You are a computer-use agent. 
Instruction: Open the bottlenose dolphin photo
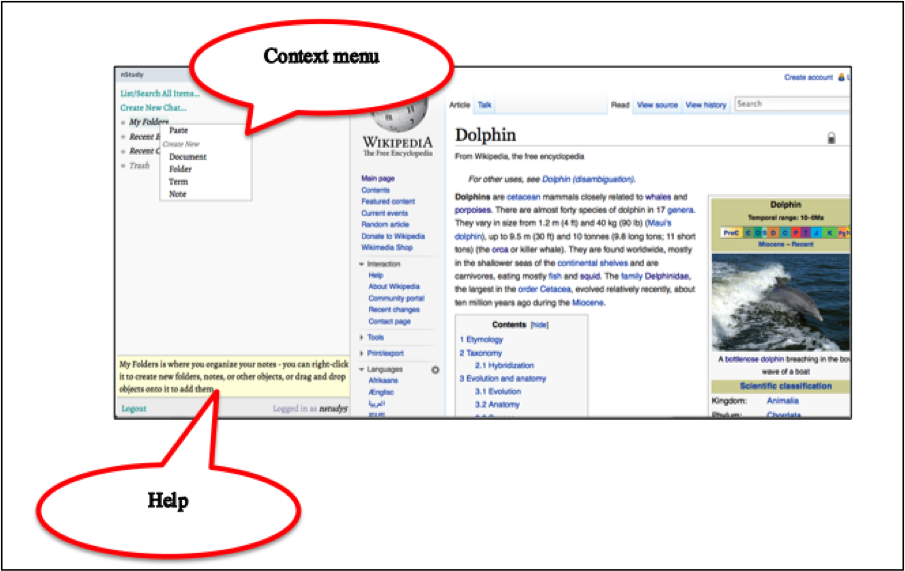(780, 303)
